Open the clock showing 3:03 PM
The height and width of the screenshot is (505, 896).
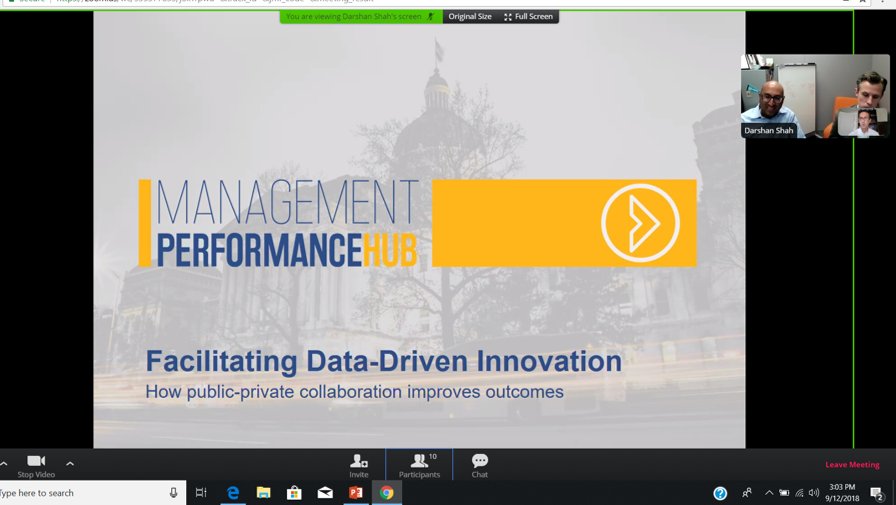click(842, 492)
